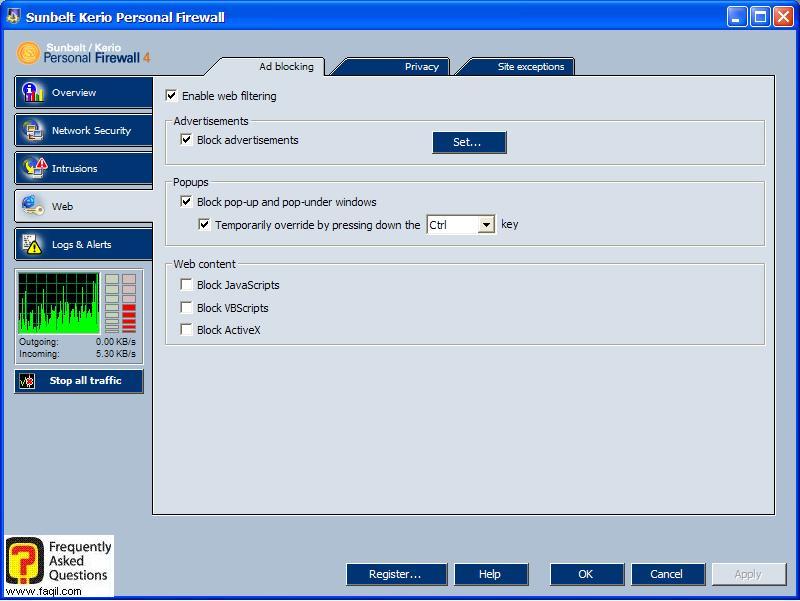This screenshot has width=800, height=601.
Task: Enable Block JavaScripts
Action: coord(184,285)
